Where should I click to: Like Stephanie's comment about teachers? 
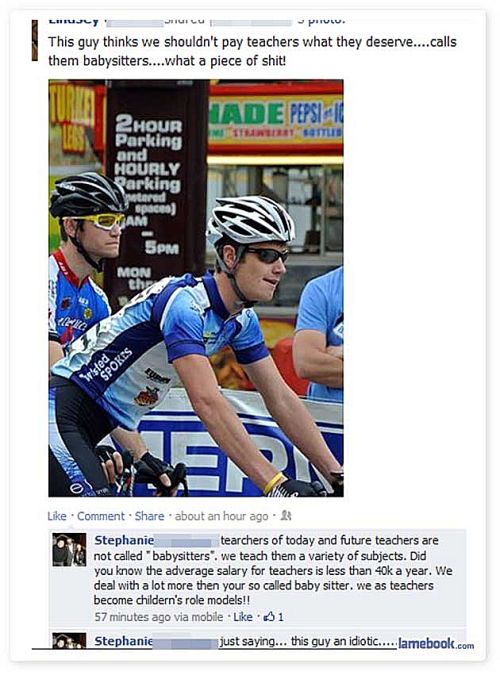point(243,617)
